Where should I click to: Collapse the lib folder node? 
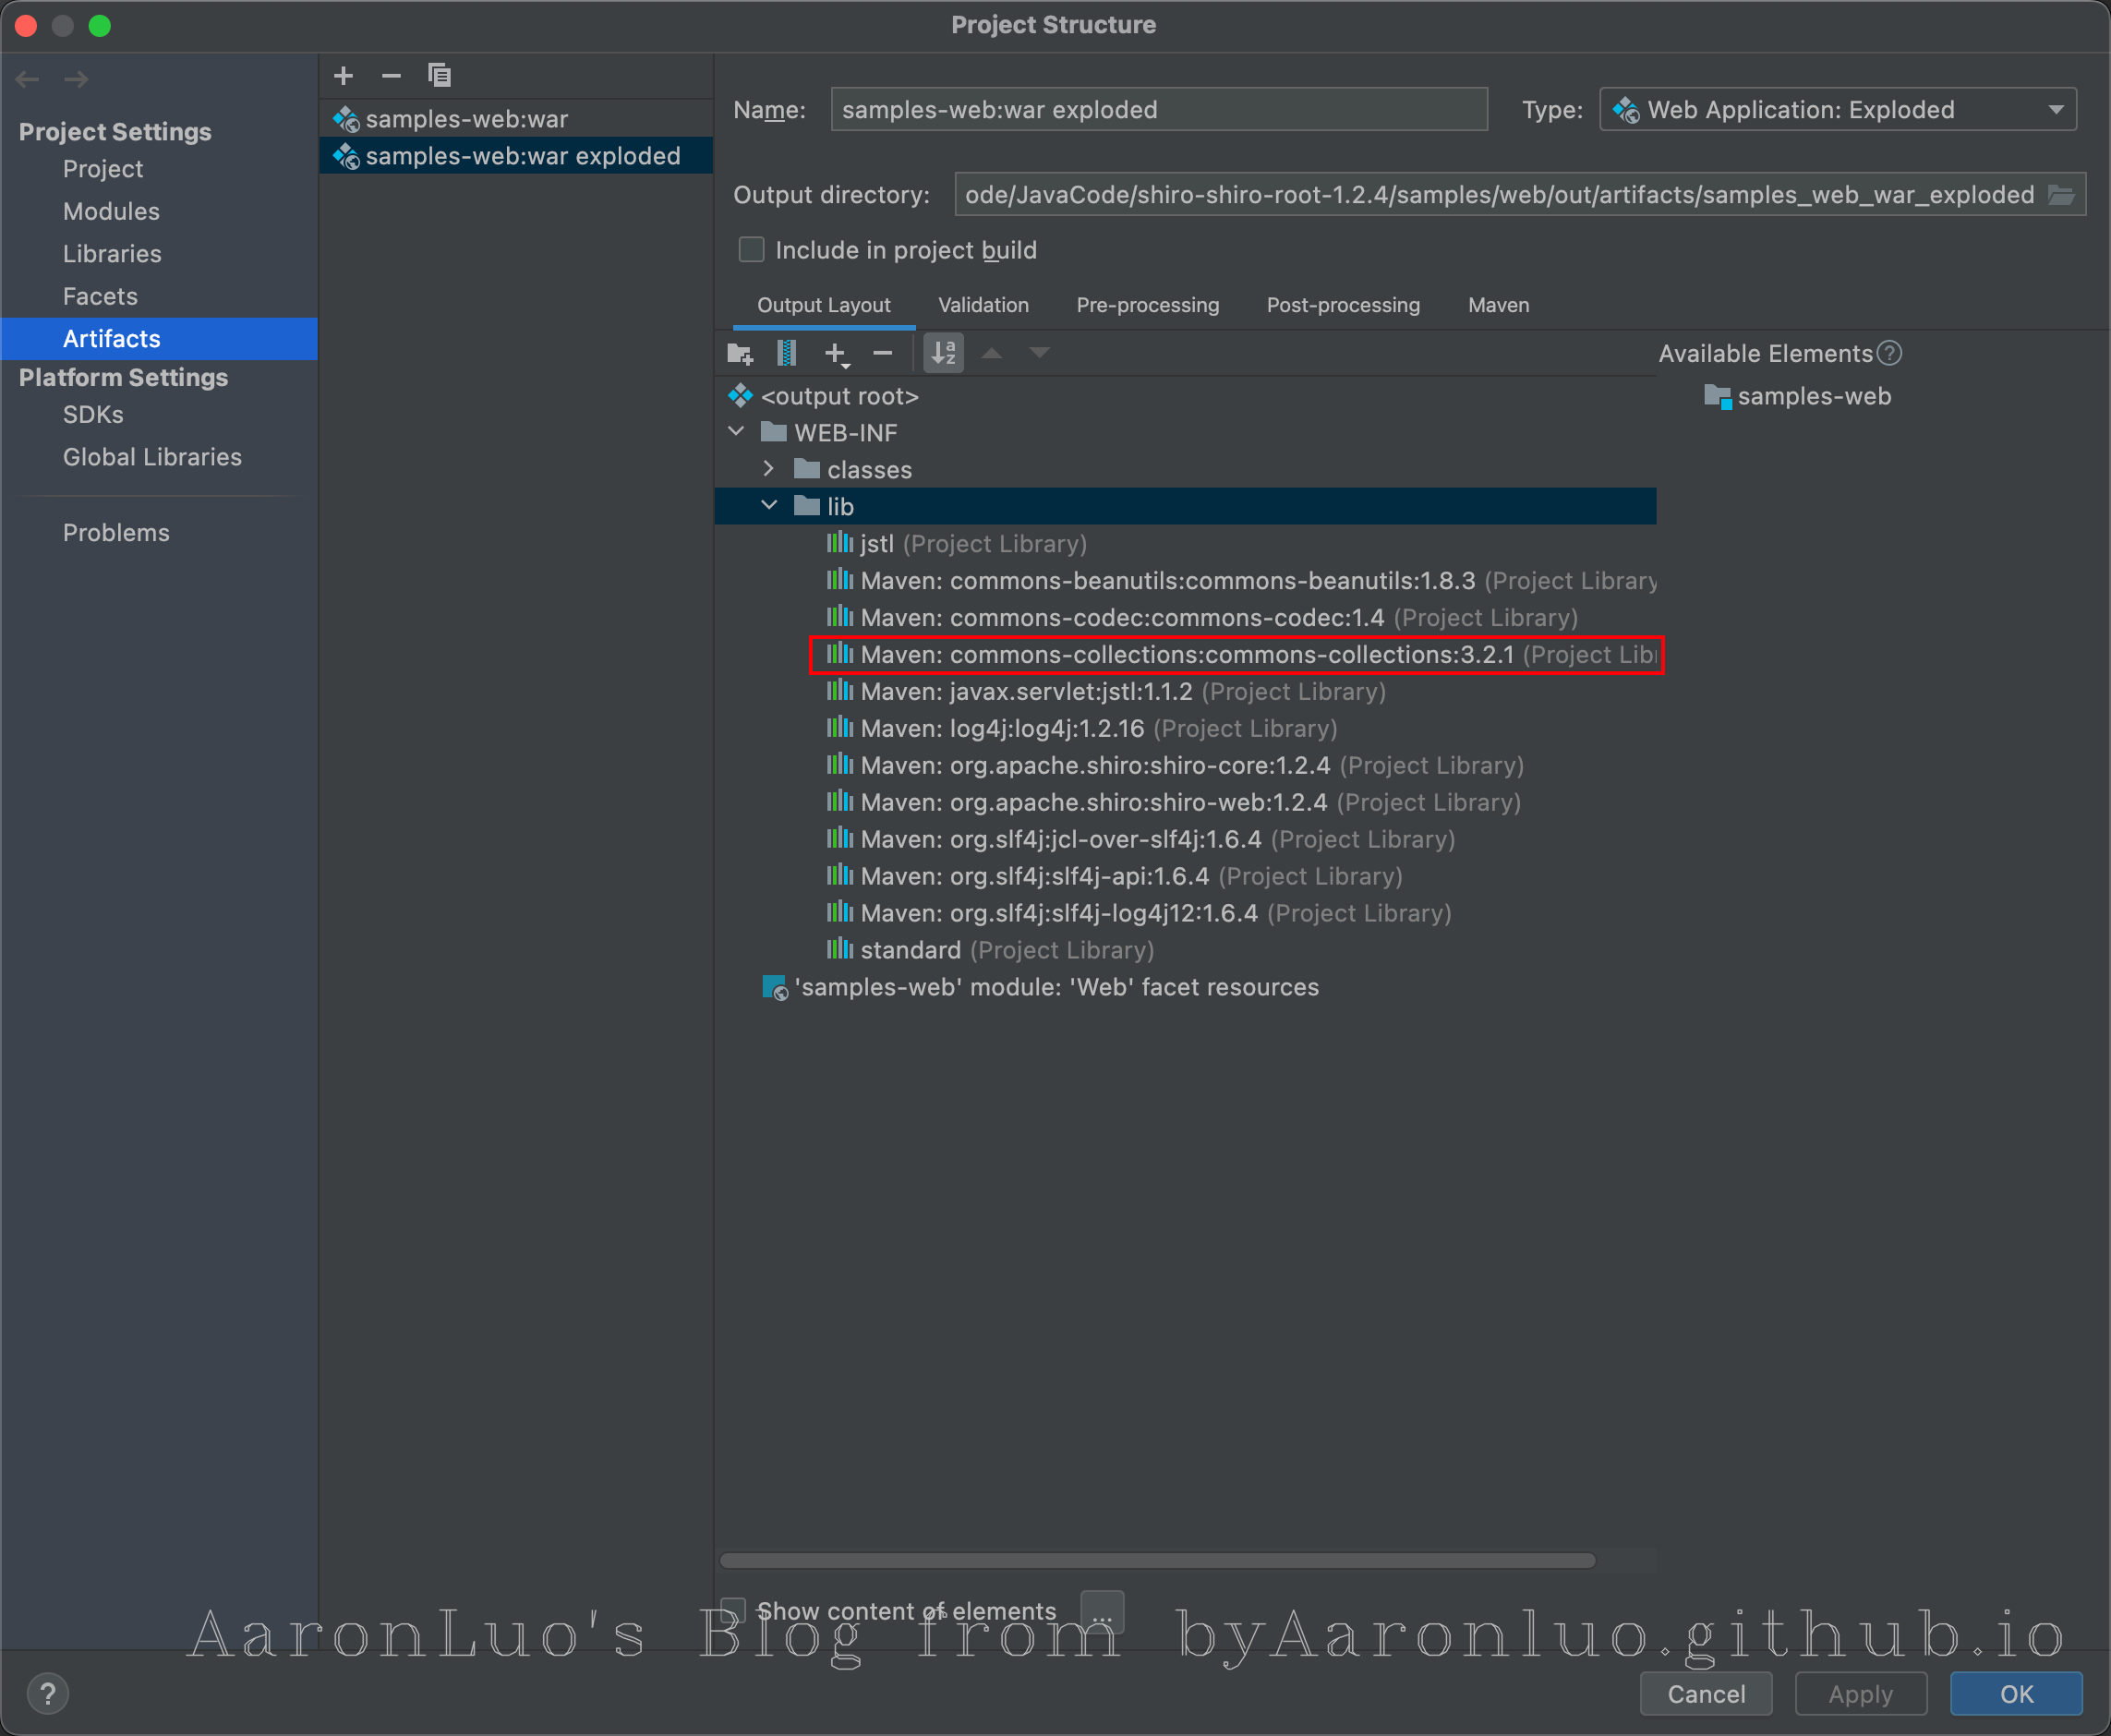coord(768,506)
